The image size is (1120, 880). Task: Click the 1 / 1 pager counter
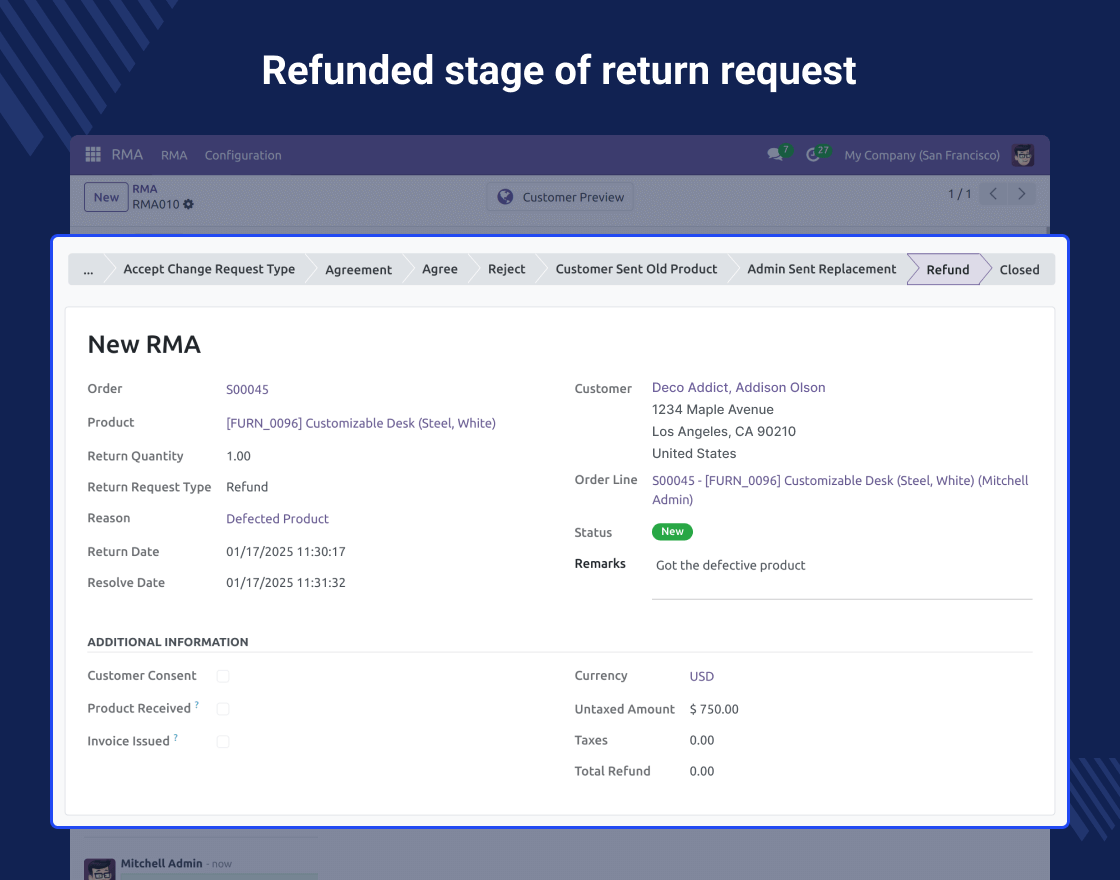coord(959,194)
